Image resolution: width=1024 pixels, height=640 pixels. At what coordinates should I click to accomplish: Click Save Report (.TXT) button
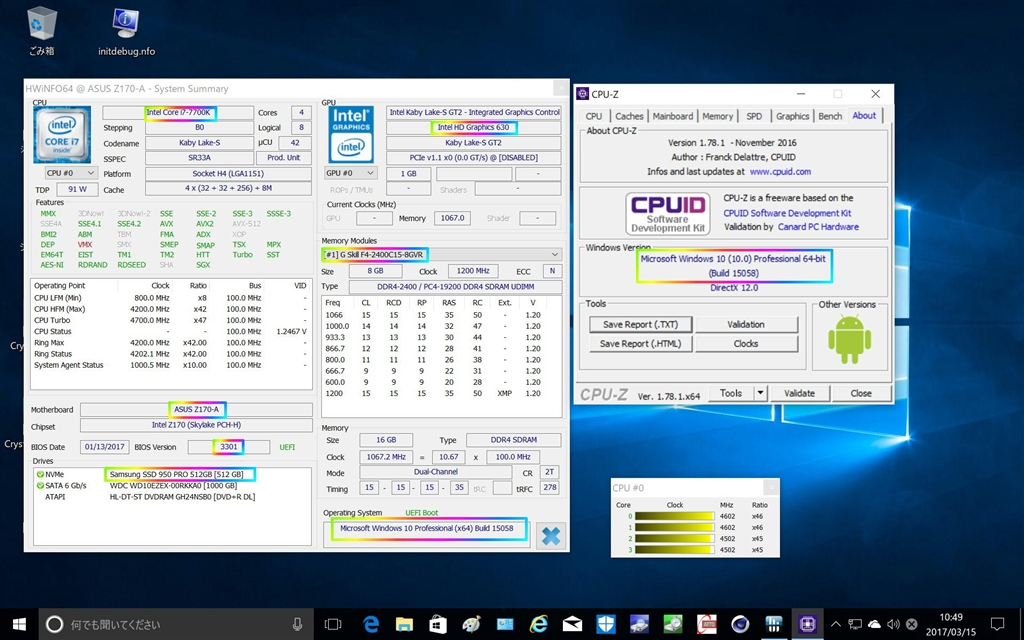coord(640,324)
